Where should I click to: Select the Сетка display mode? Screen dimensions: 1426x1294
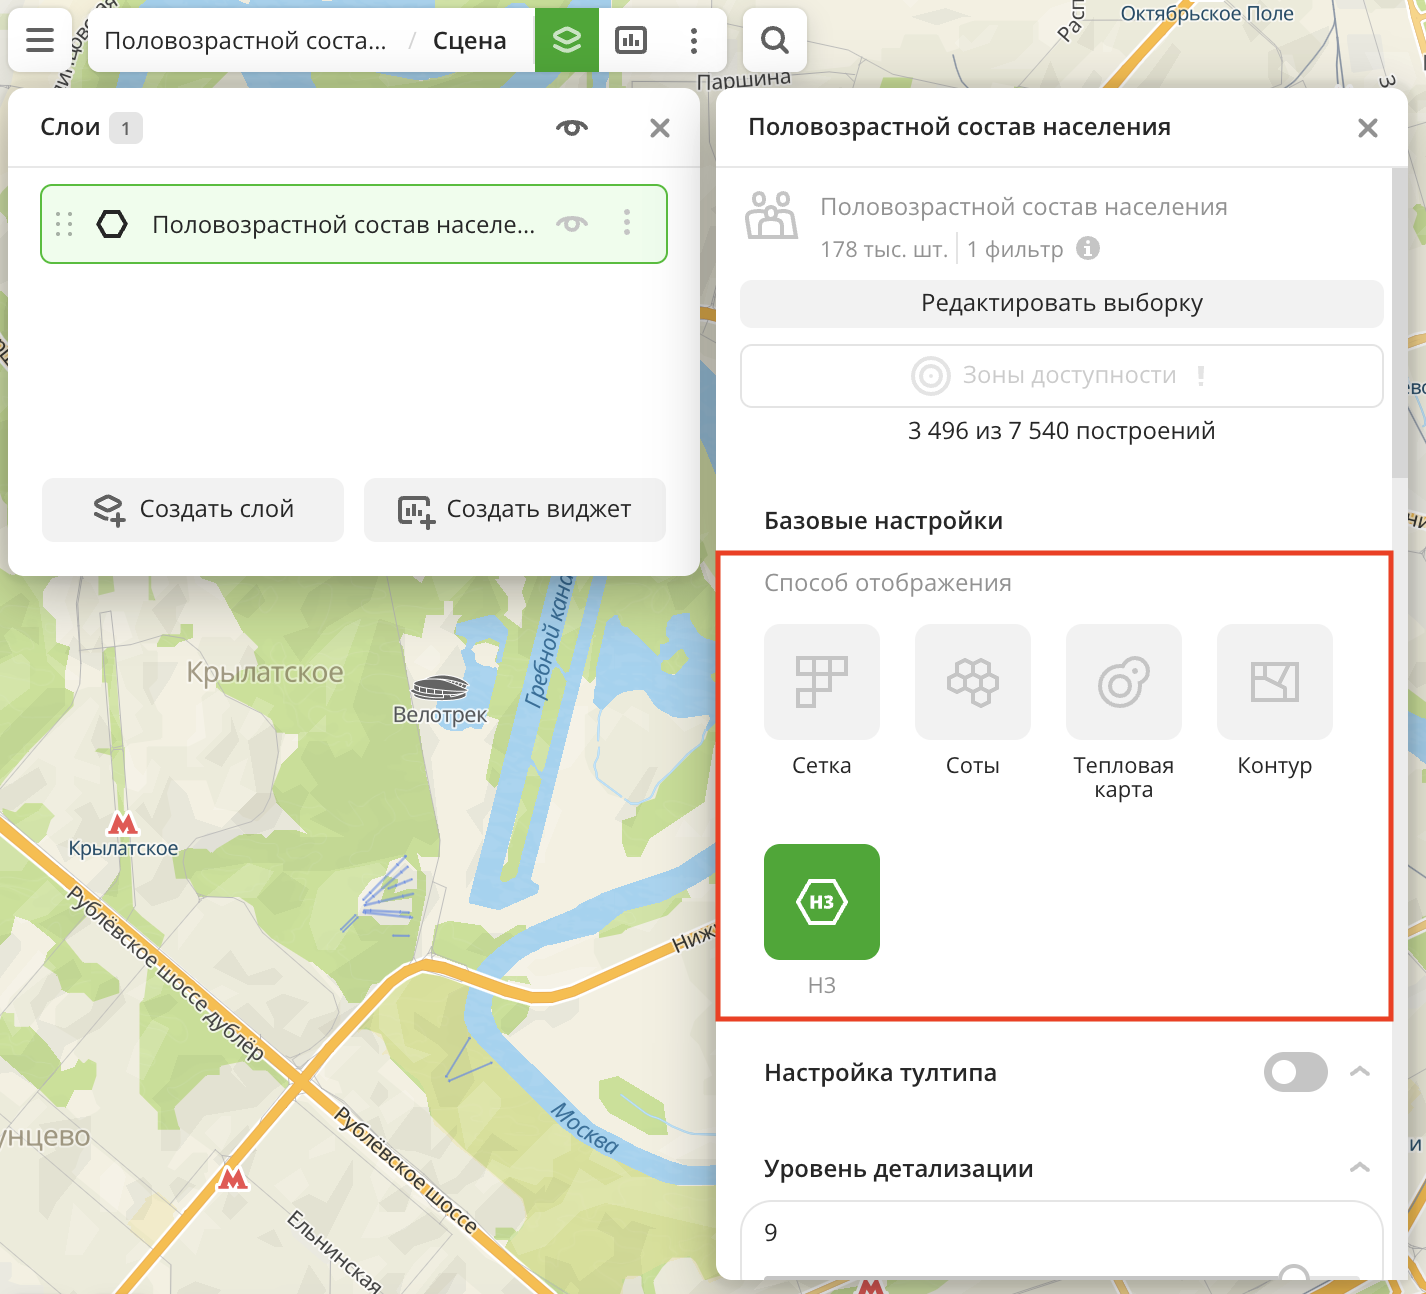[x=821, y=682]
